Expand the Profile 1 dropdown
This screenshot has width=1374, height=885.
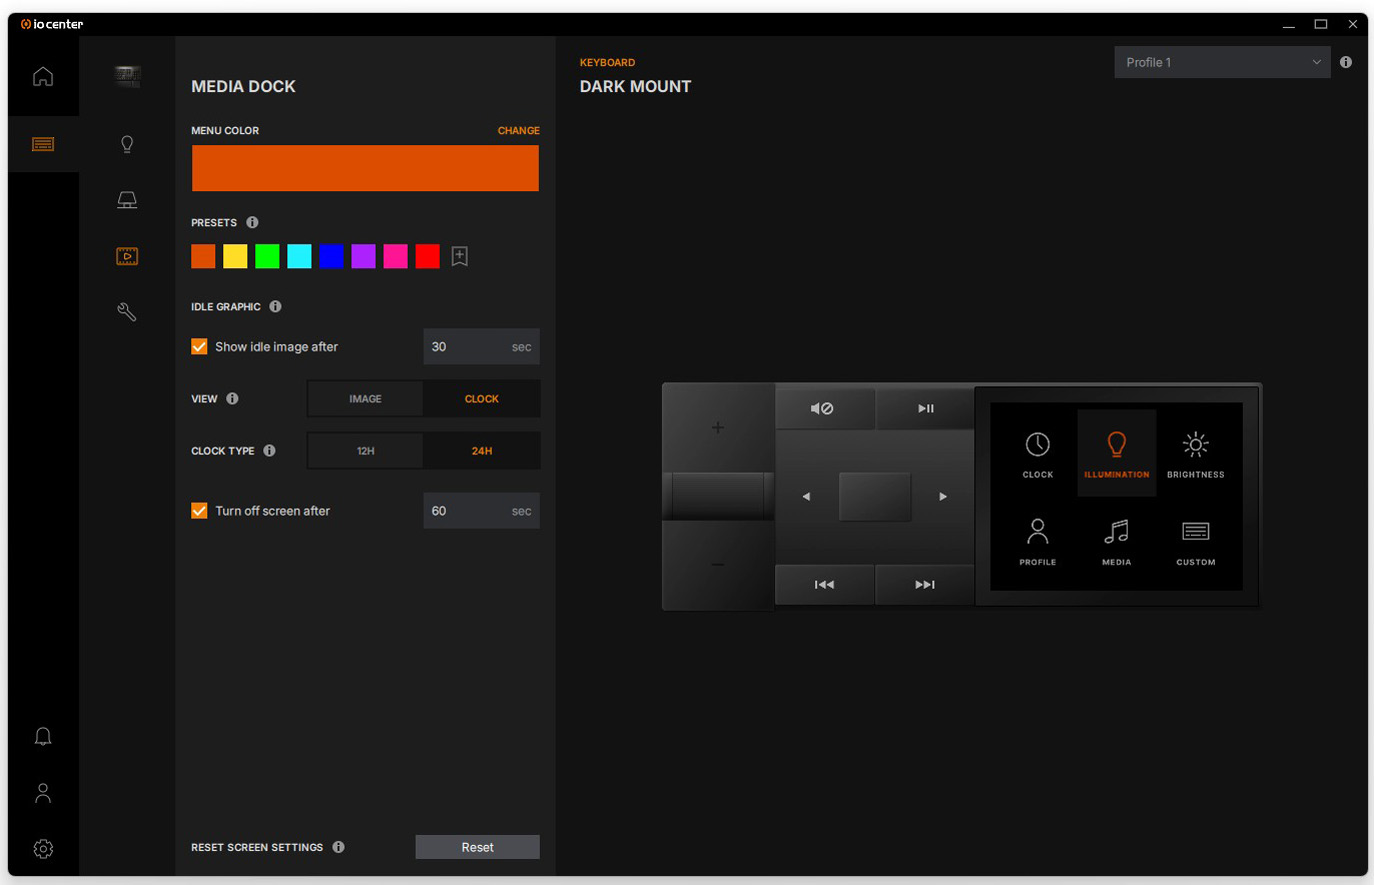[1222, 62]
